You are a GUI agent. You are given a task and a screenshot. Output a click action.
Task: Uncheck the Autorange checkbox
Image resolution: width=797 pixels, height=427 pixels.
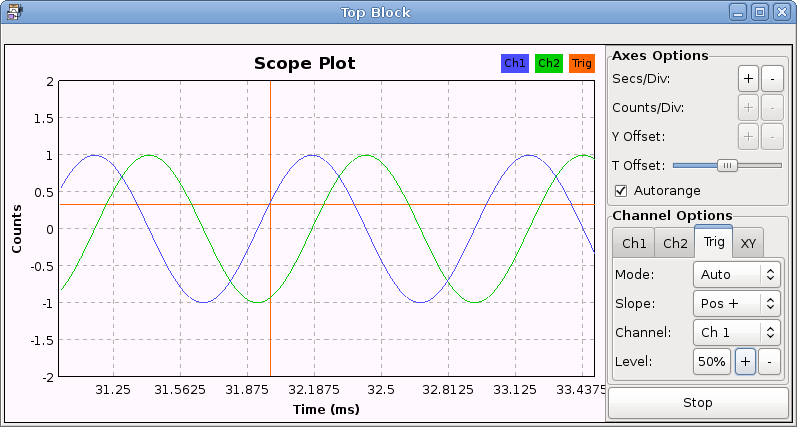tap(621, 190)
